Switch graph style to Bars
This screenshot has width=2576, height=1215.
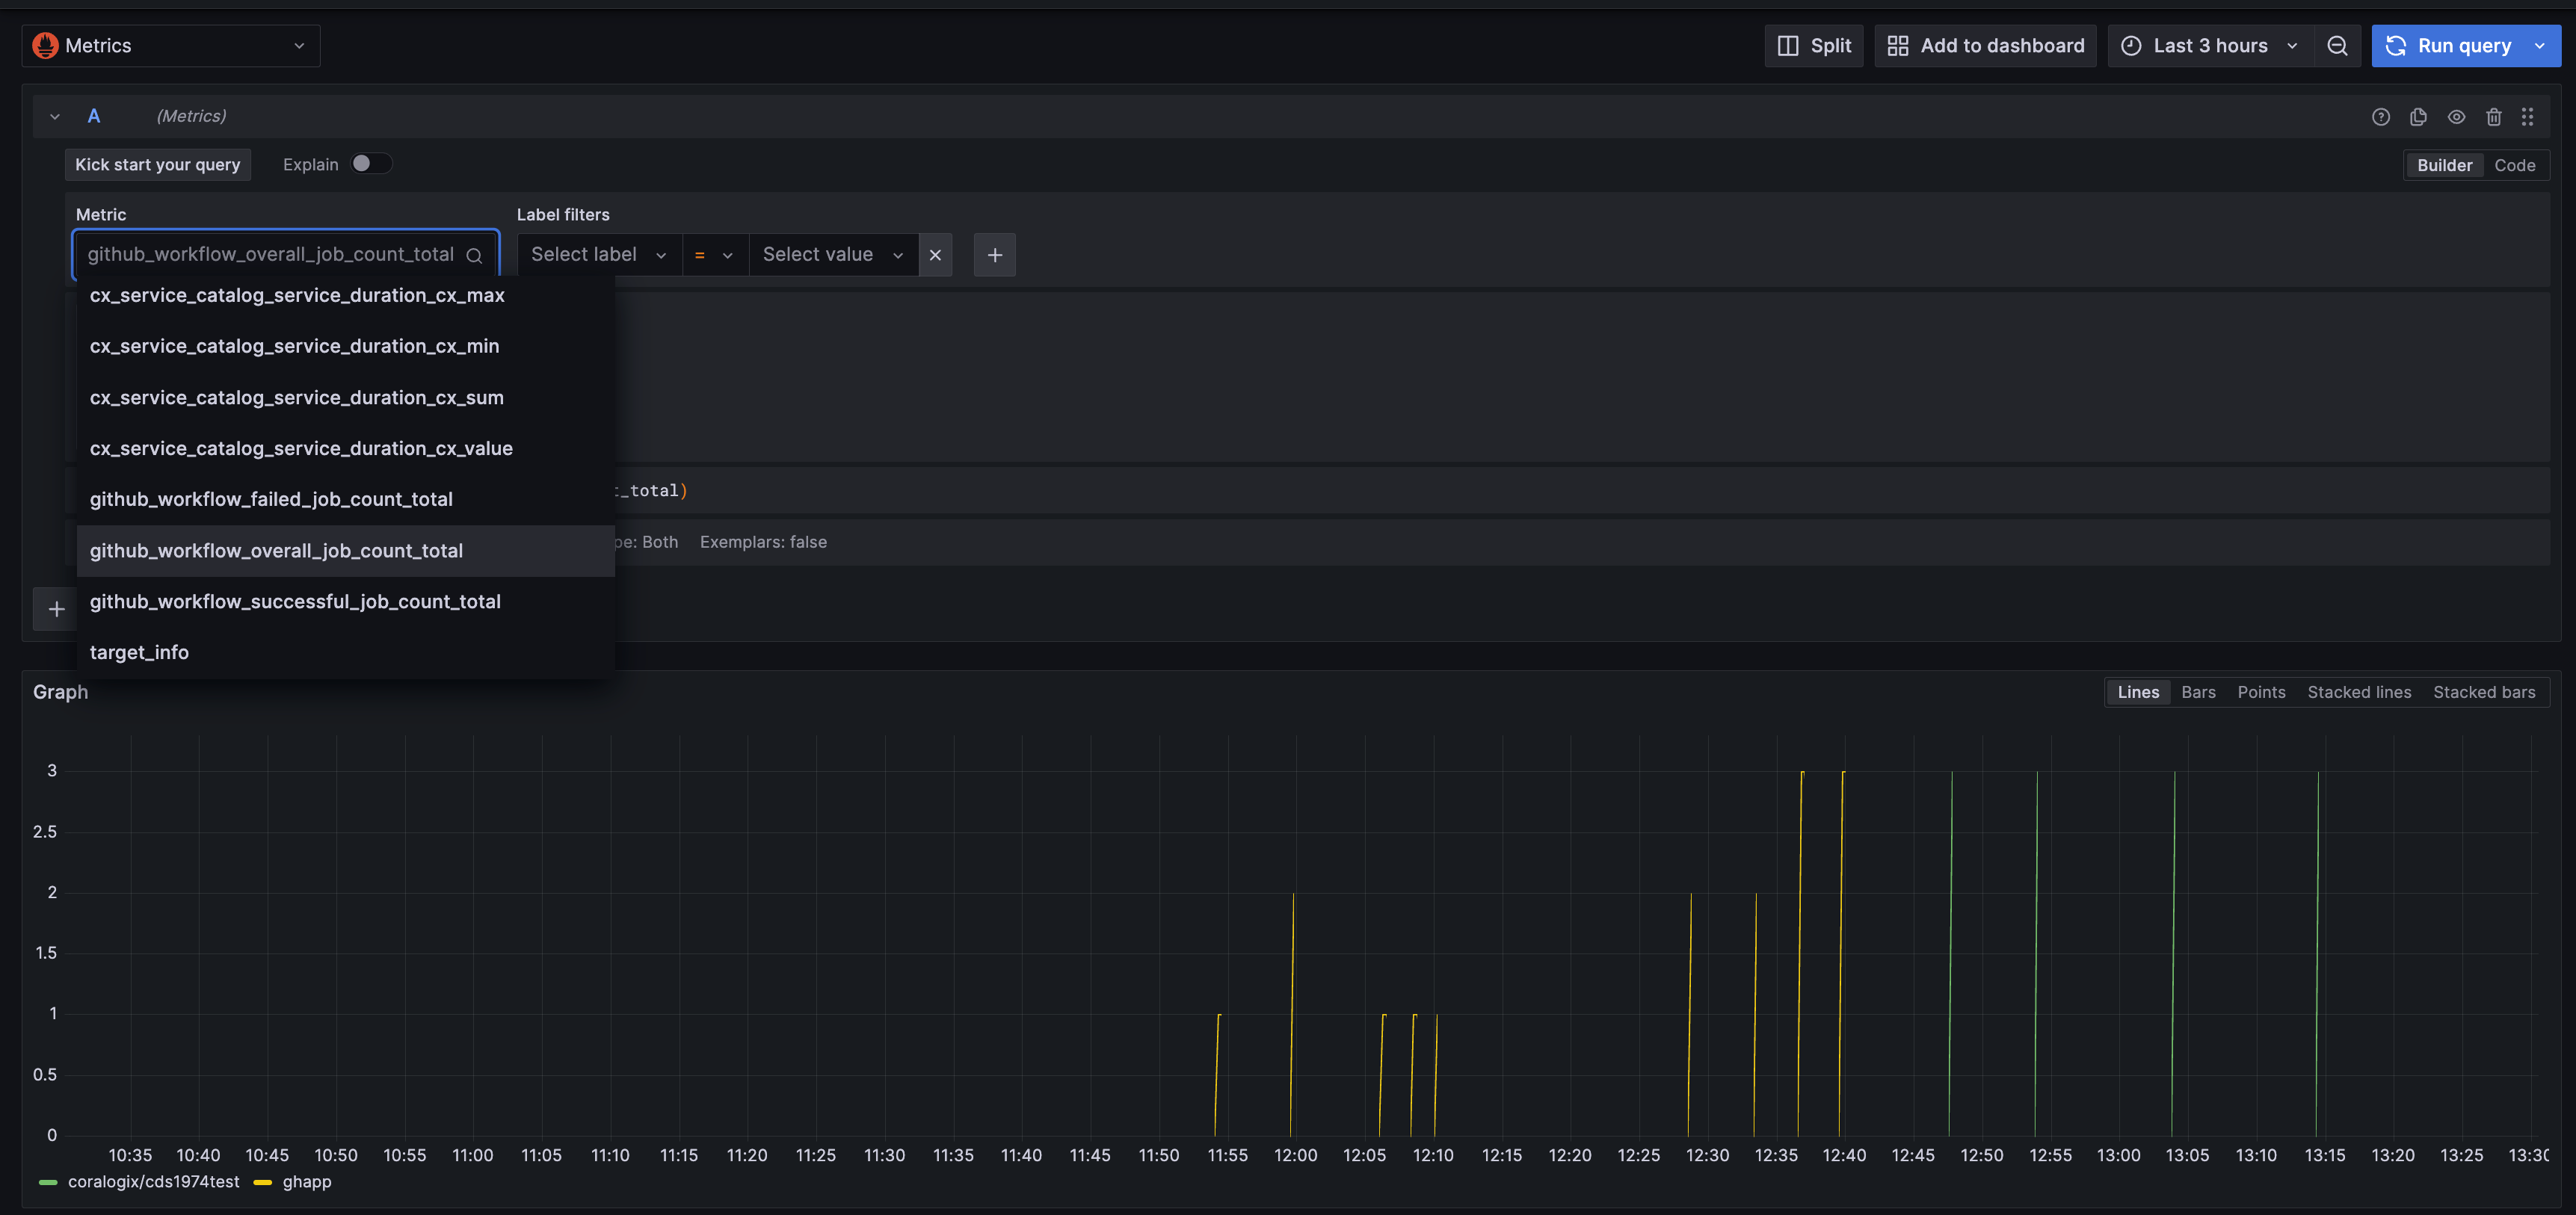pos(2198,692)
